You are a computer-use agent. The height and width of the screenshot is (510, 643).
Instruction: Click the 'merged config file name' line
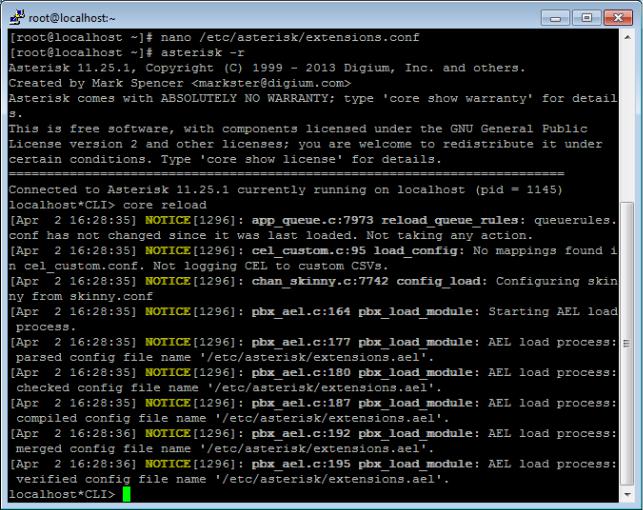pos(225,449)
